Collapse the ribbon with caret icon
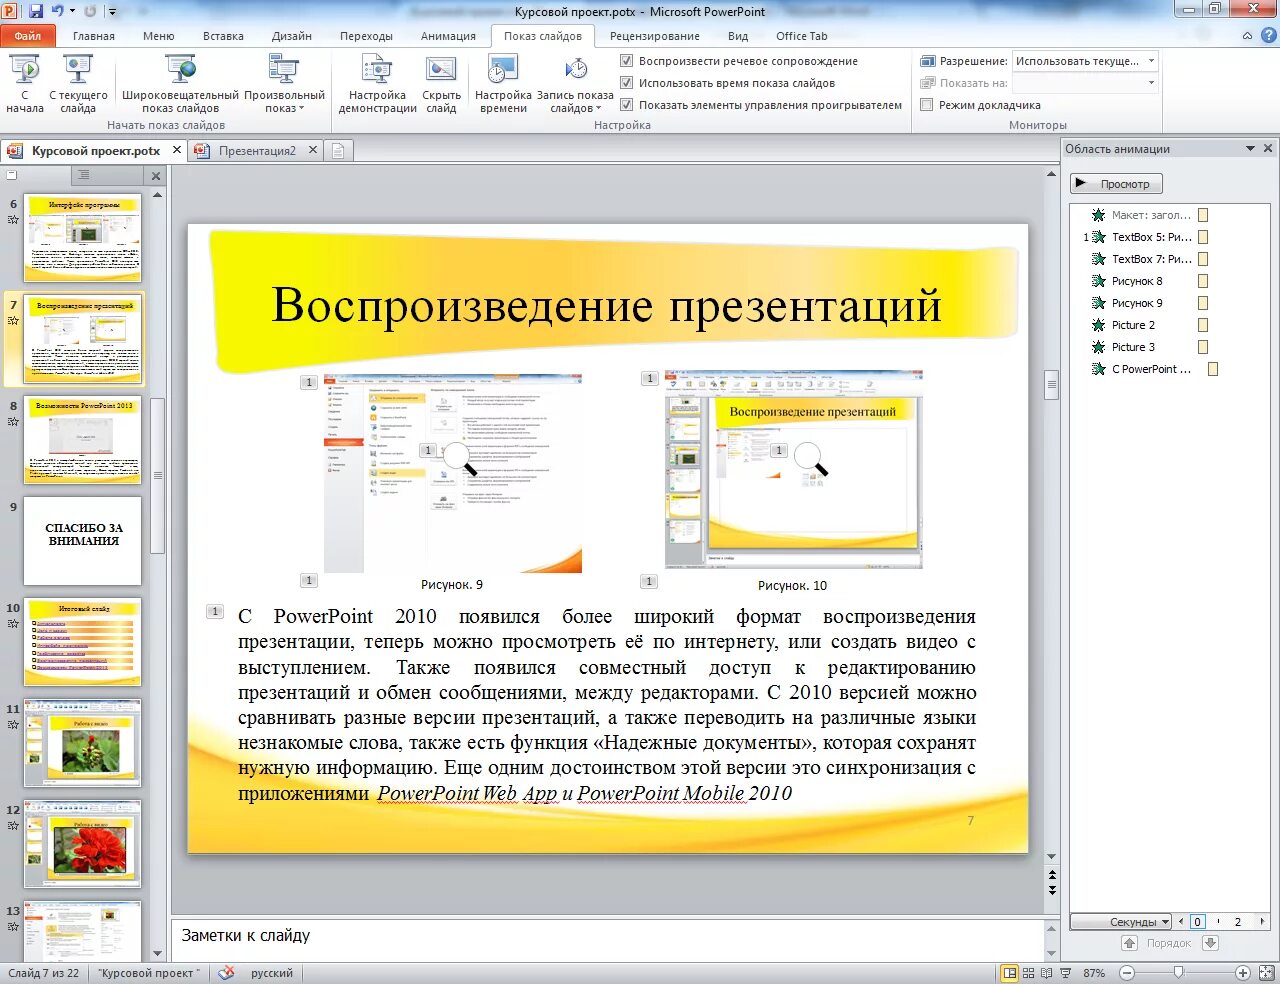1280x984 pixels. click(1247, 35)
